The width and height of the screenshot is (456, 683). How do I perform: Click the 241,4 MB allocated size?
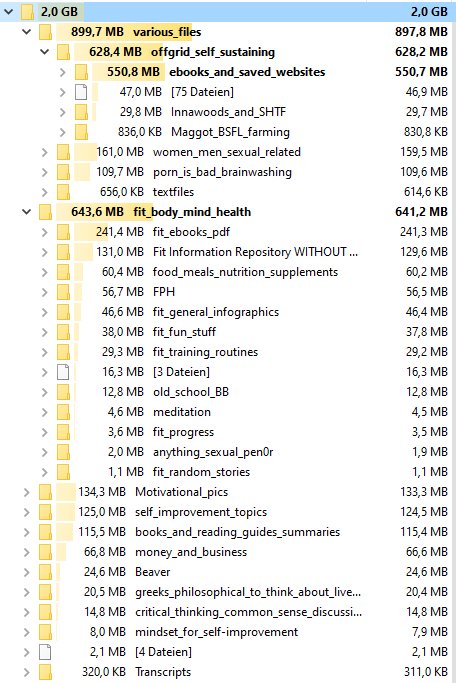pyautogui.click(x=120, y=232)
